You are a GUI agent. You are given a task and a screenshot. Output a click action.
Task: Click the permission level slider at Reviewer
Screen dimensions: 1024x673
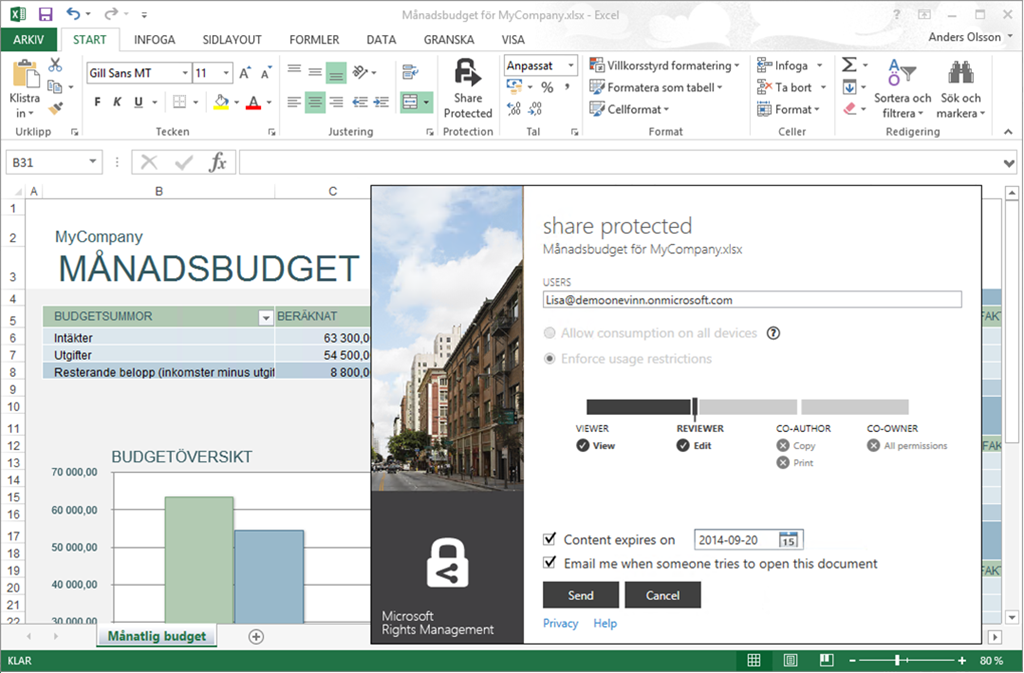tap(695, 407)
